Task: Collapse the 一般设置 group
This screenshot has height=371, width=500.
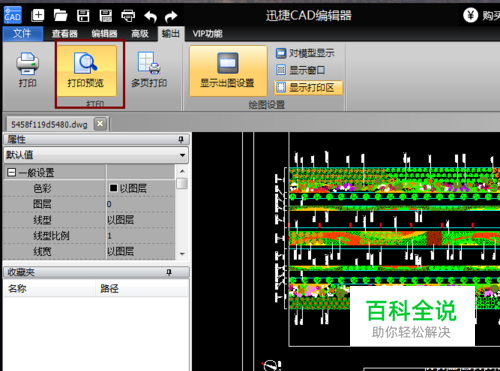Action: tap(12, 172)
